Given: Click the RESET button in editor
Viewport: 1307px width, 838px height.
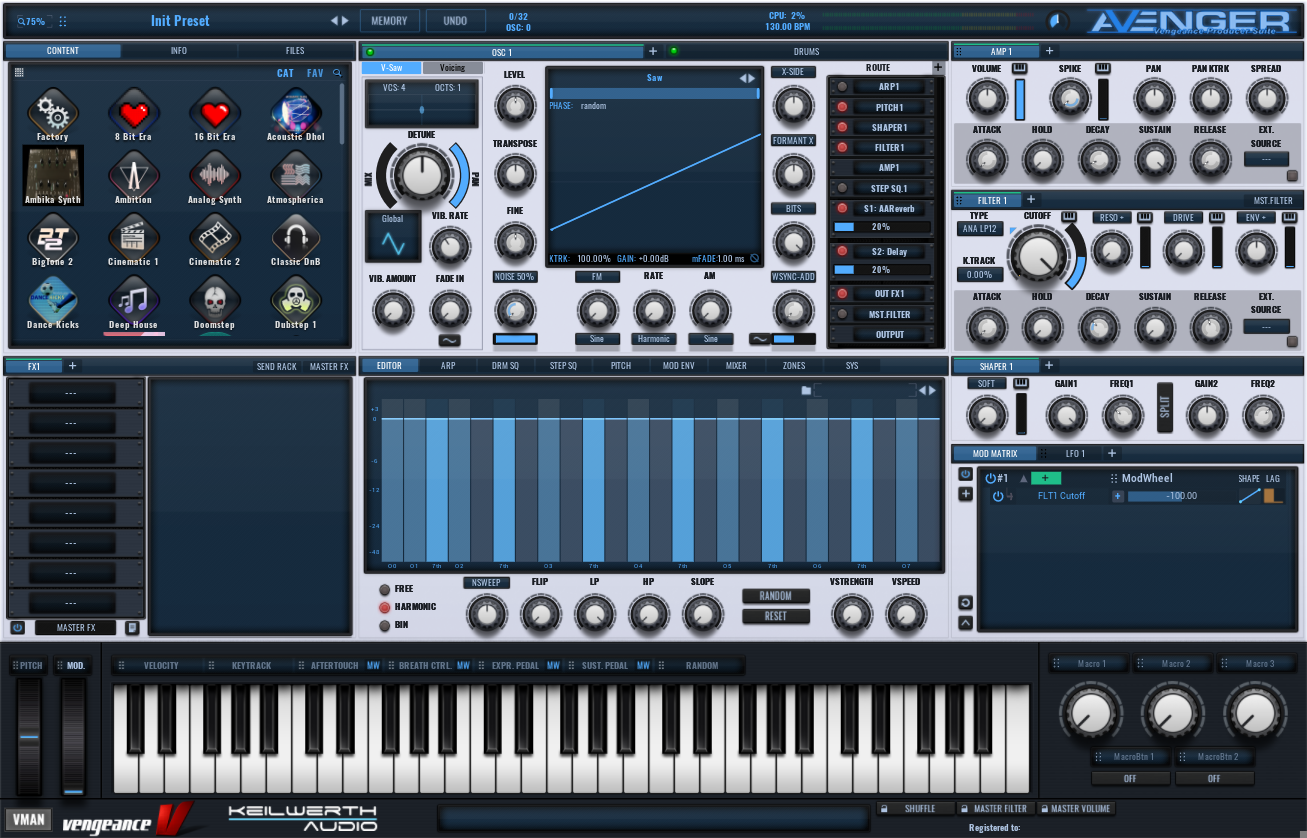Looking at the screenshot, I should coord(776,616).
